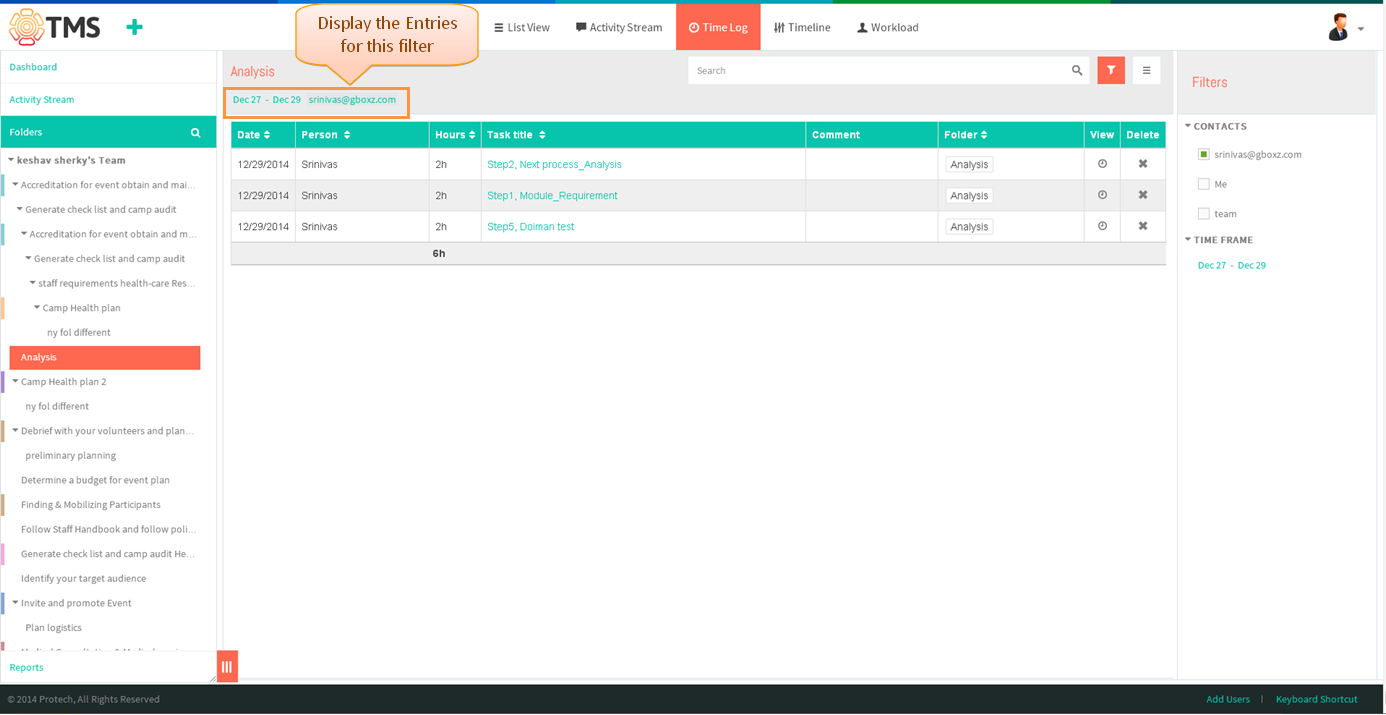Open the TMS logo home
This screenshot has height=715, width=1386.
[x=55, y=27]
